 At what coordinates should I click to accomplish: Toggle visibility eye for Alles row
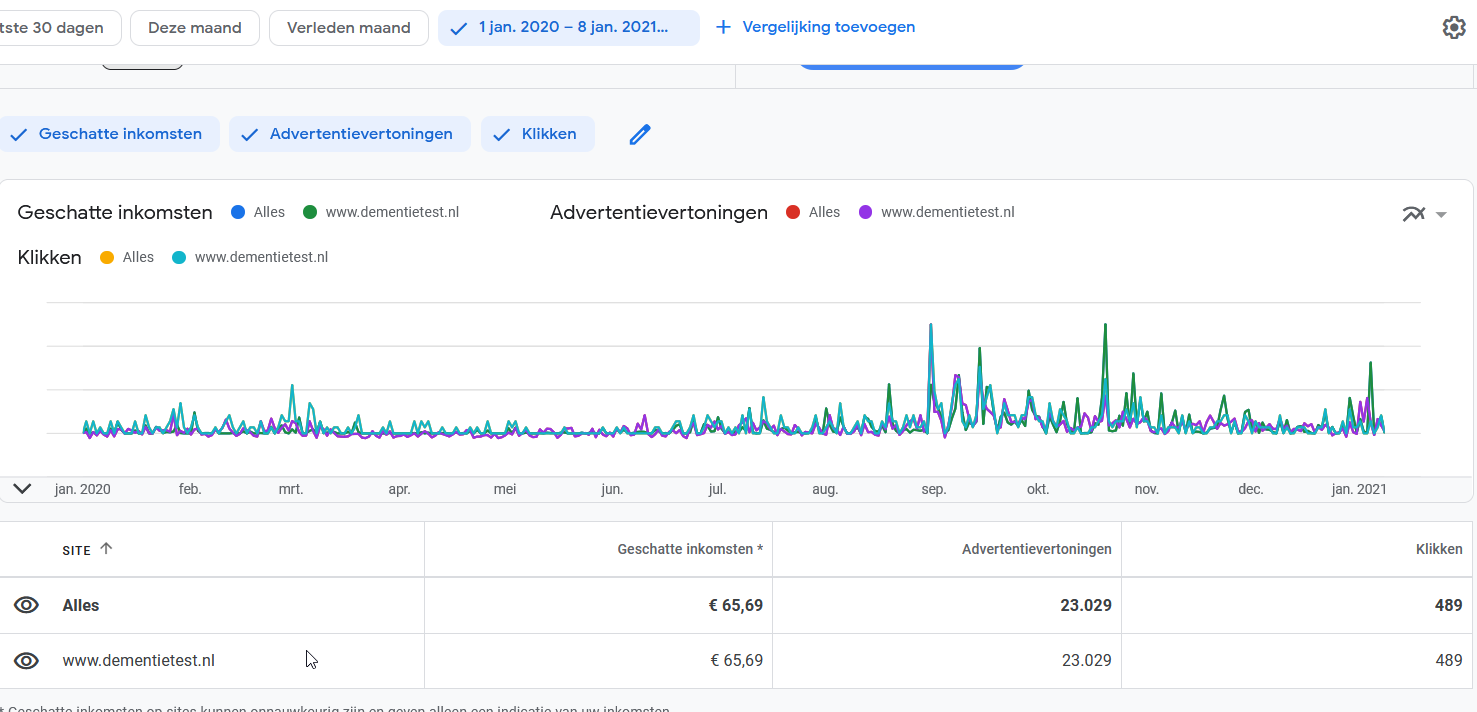26,605
